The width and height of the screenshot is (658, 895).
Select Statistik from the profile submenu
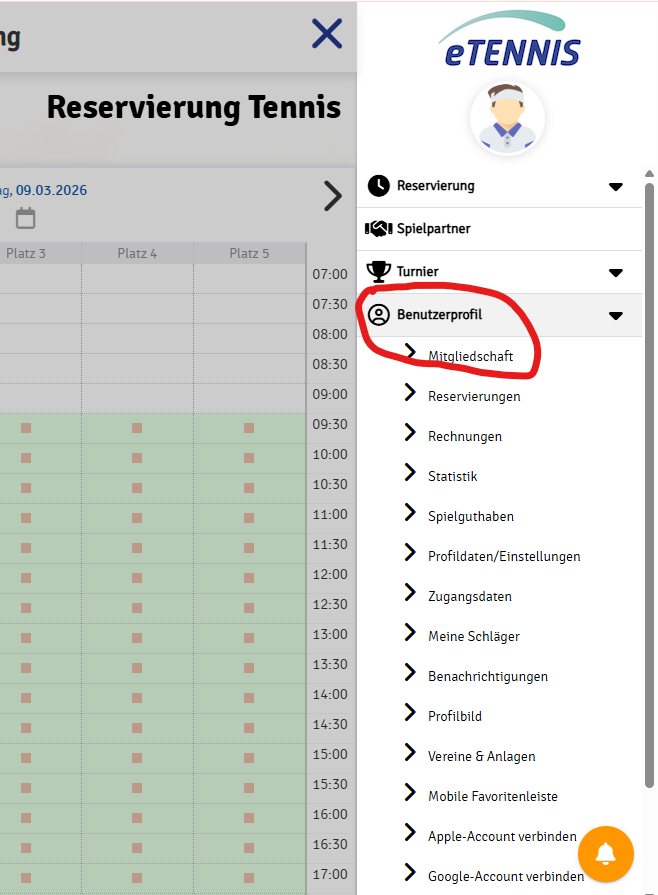click(x=453, y=476)
